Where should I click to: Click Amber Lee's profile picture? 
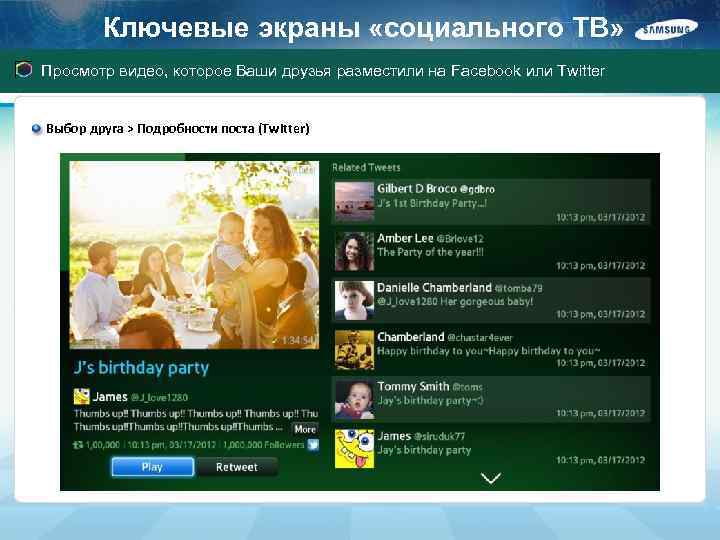[354, 251]
